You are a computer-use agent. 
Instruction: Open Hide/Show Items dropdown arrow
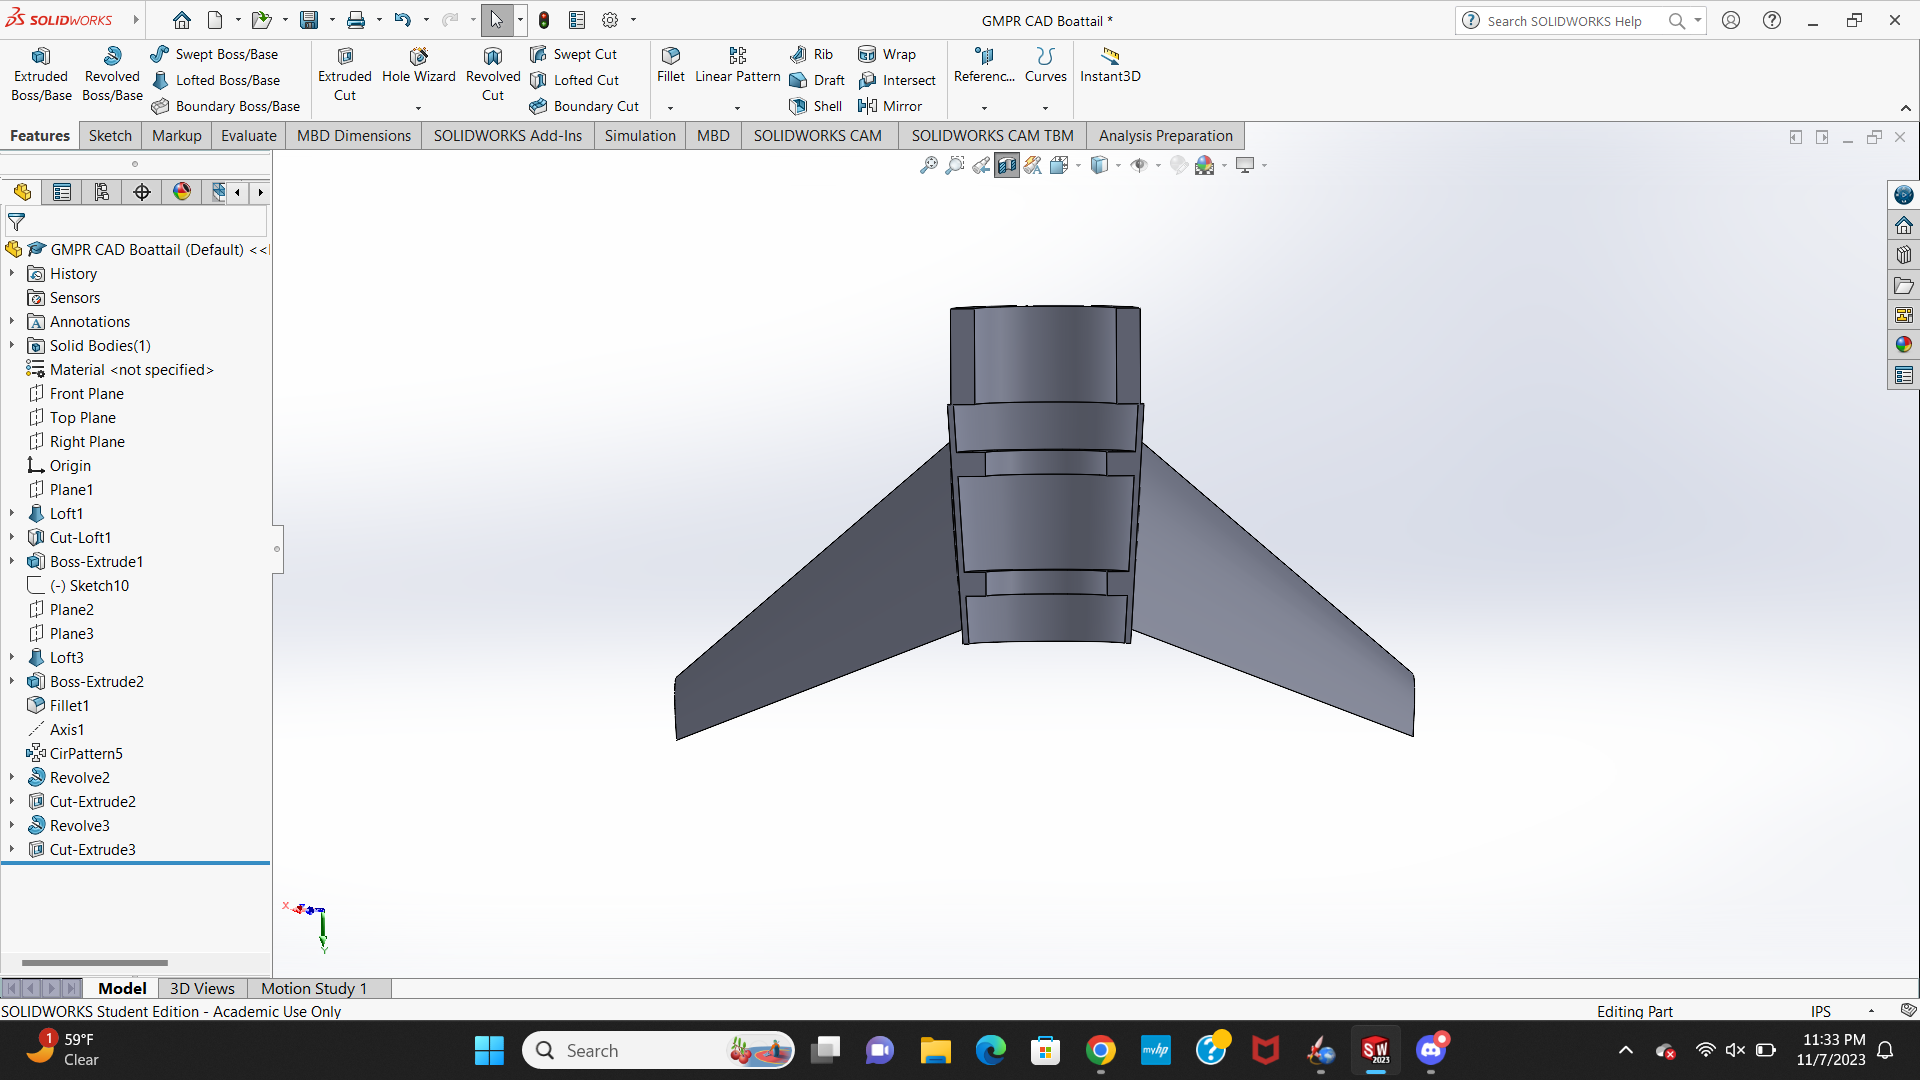click(1158, 165)
